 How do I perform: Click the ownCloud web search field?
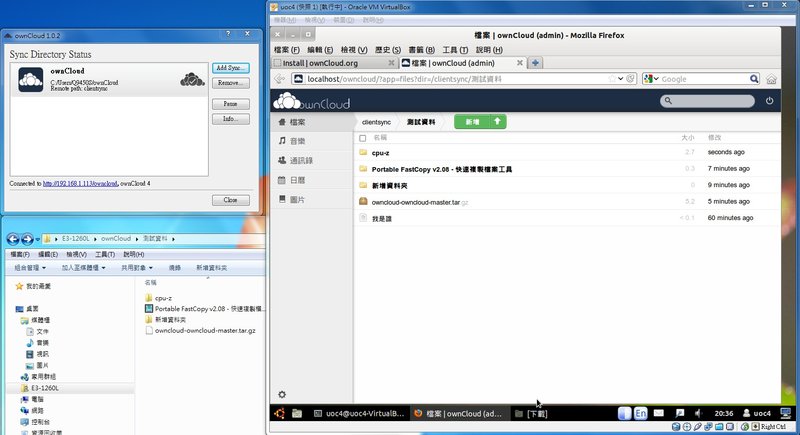click(x=707, y=101)
